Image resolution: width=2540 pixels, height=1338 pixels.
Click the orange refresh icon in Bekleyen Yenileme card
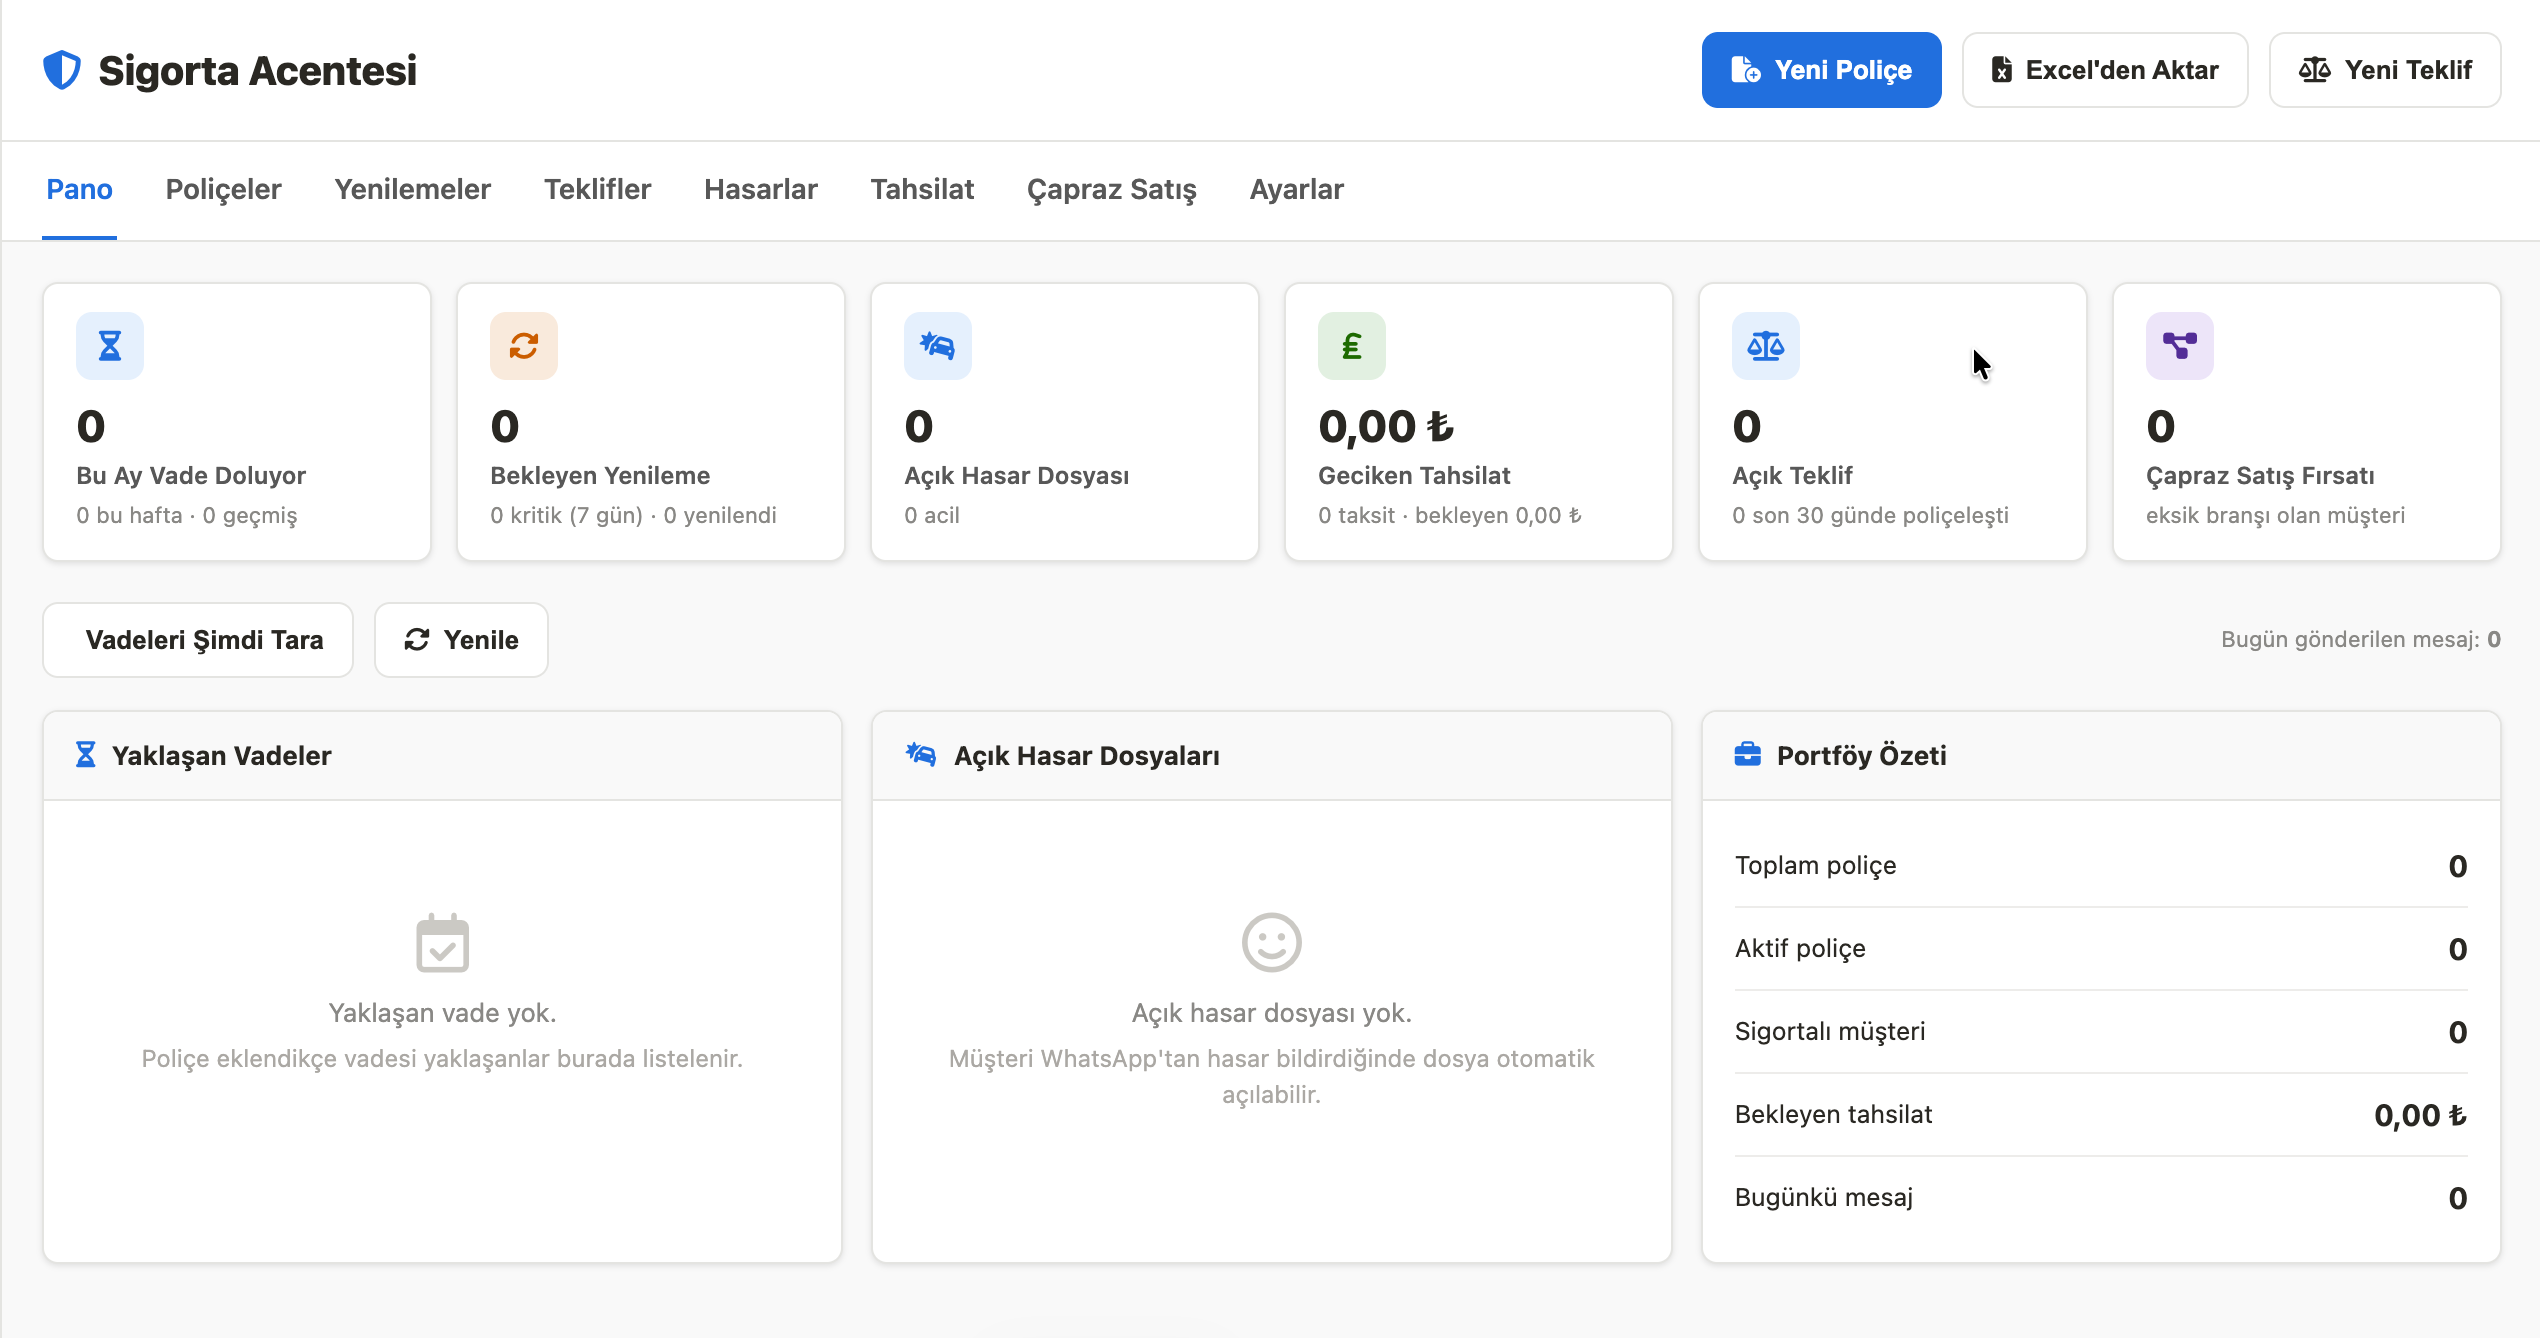click(524, 346)
